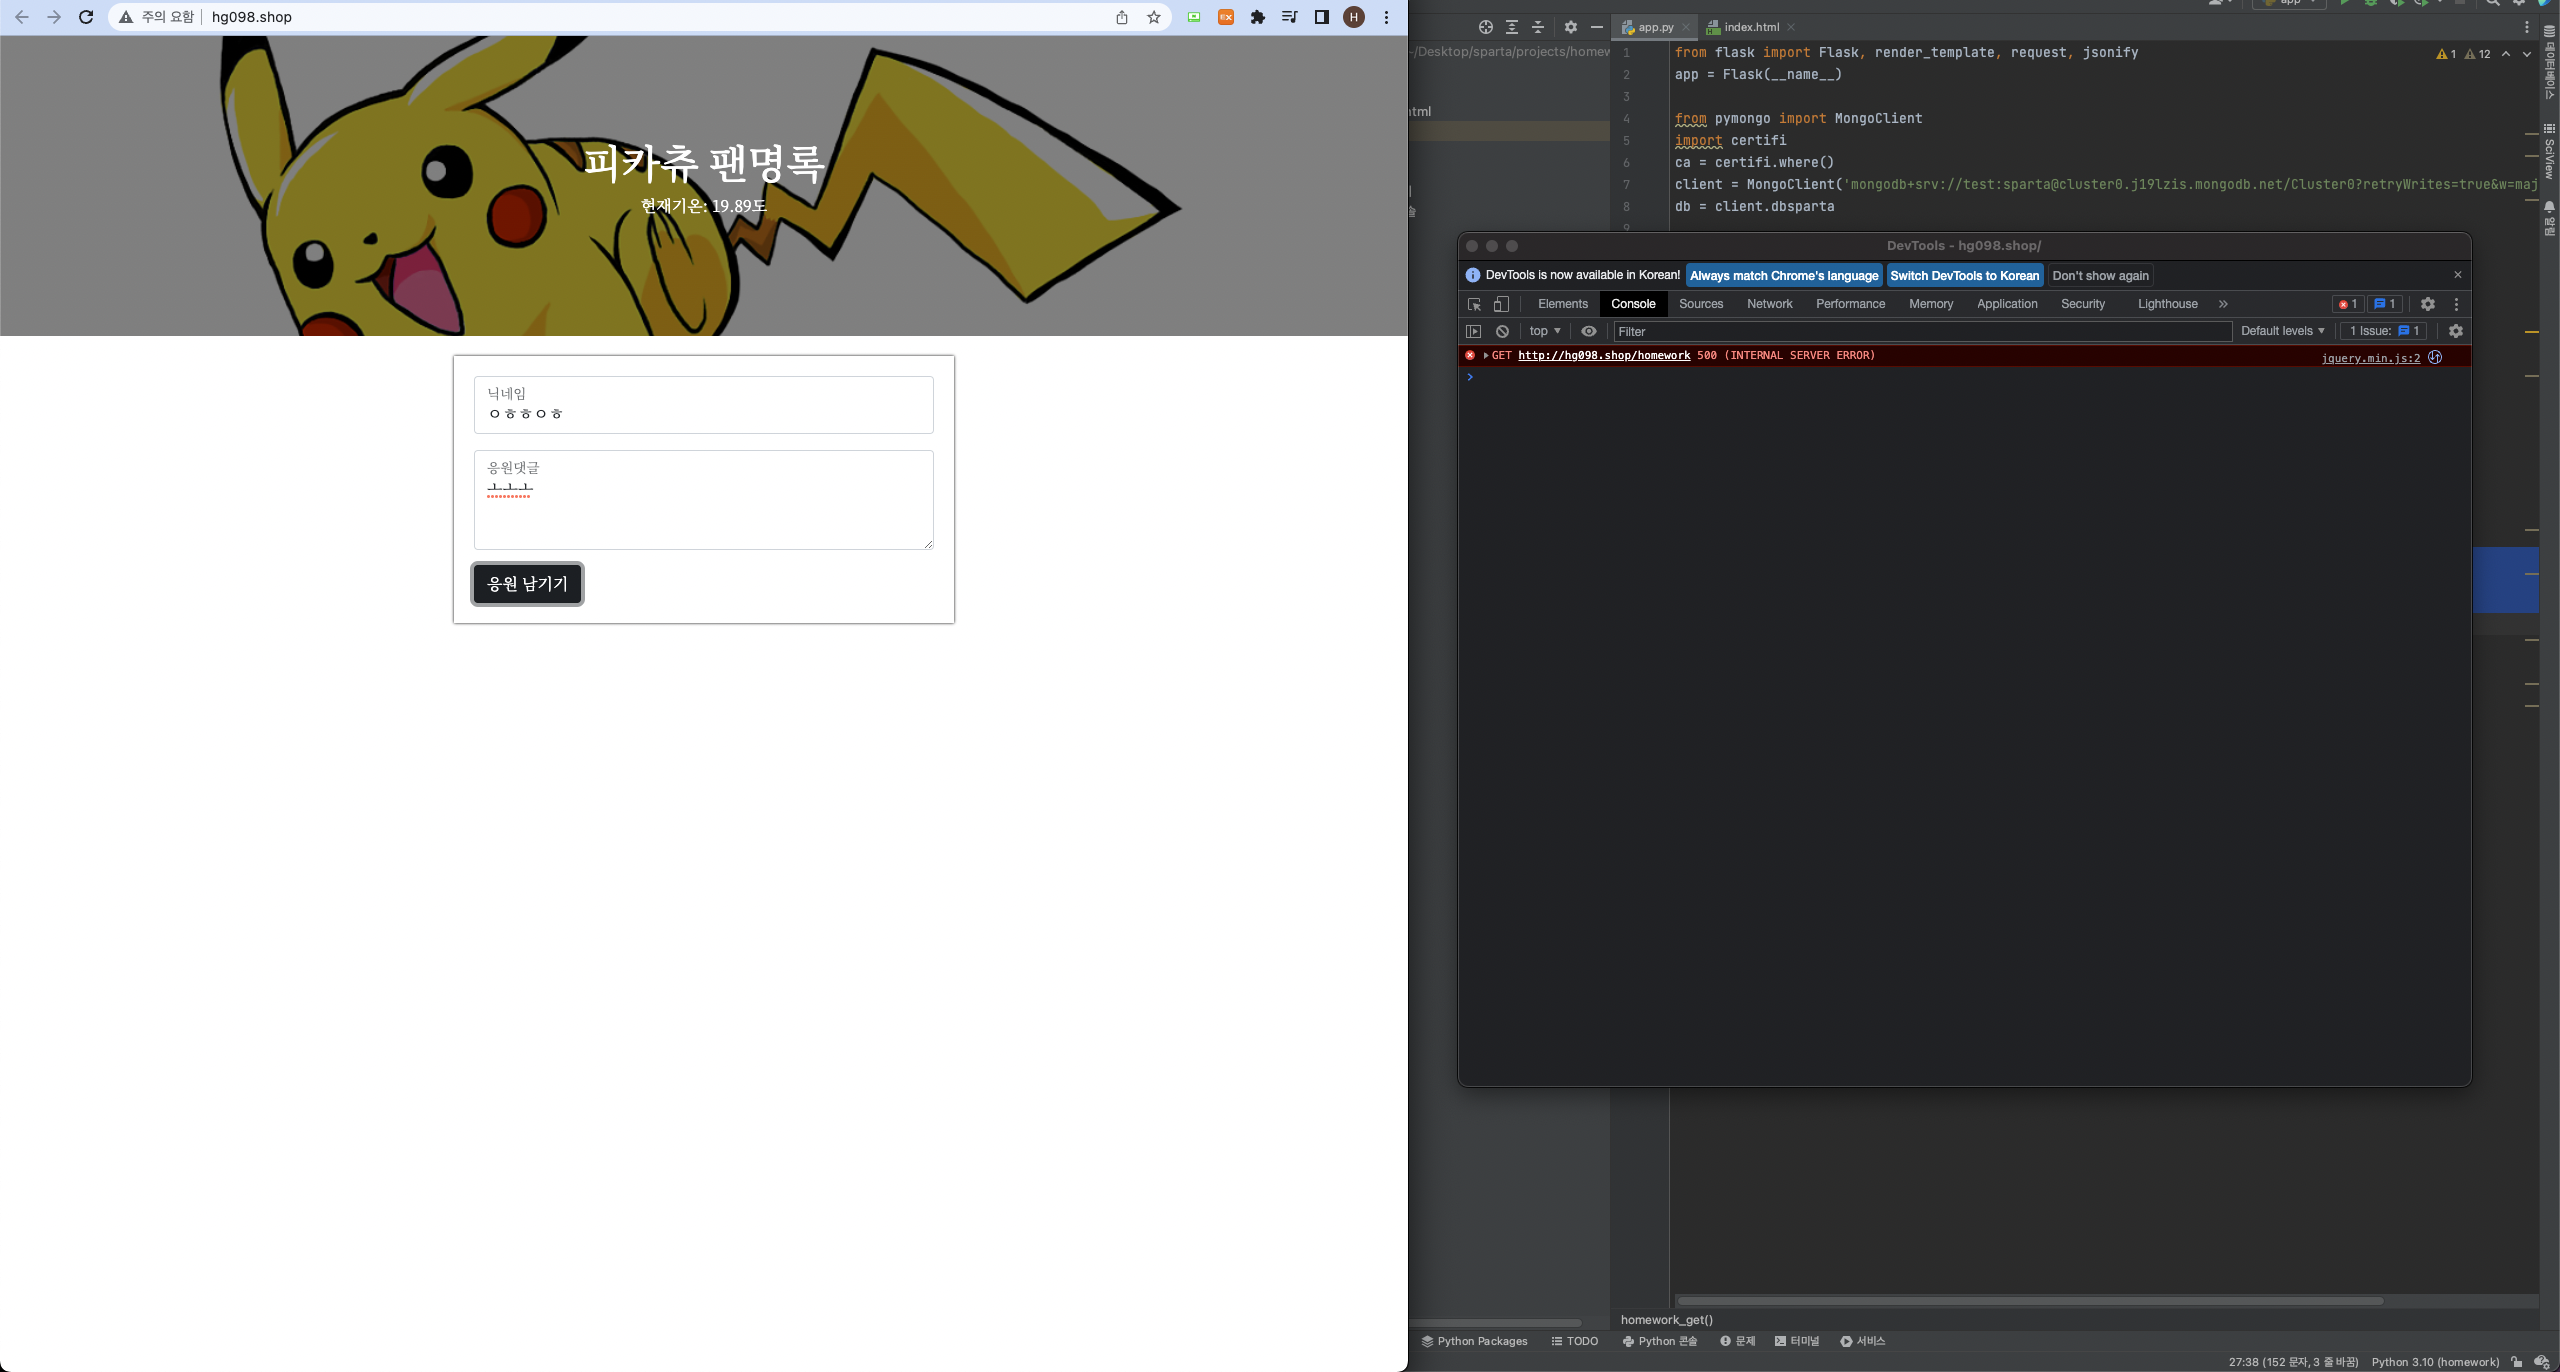Open the share icon in address bar
Screen dimensions: 2560x1372
[x=1122, y=17]
